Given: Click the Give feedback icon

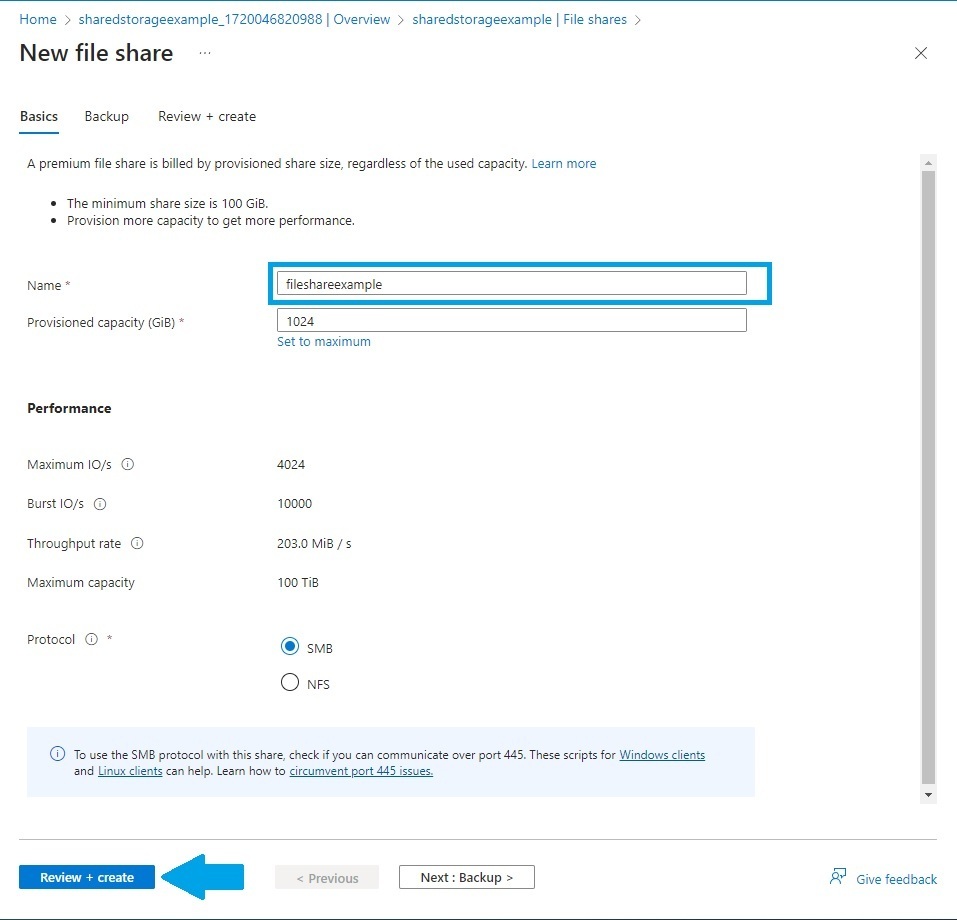Looking at the screenshot, I should 837,876.
